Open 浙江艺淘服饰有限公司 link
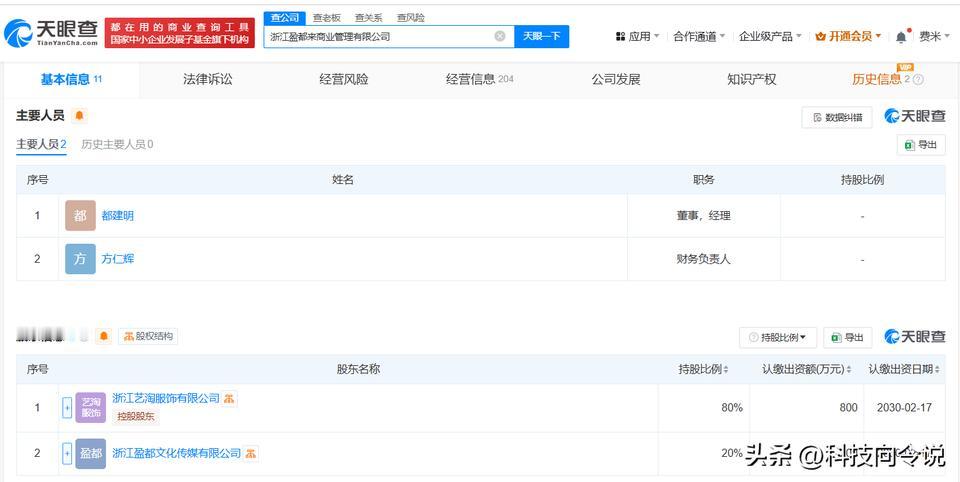Screen dimensions: 960x482 pyautogui.click(x=166, y=398)
